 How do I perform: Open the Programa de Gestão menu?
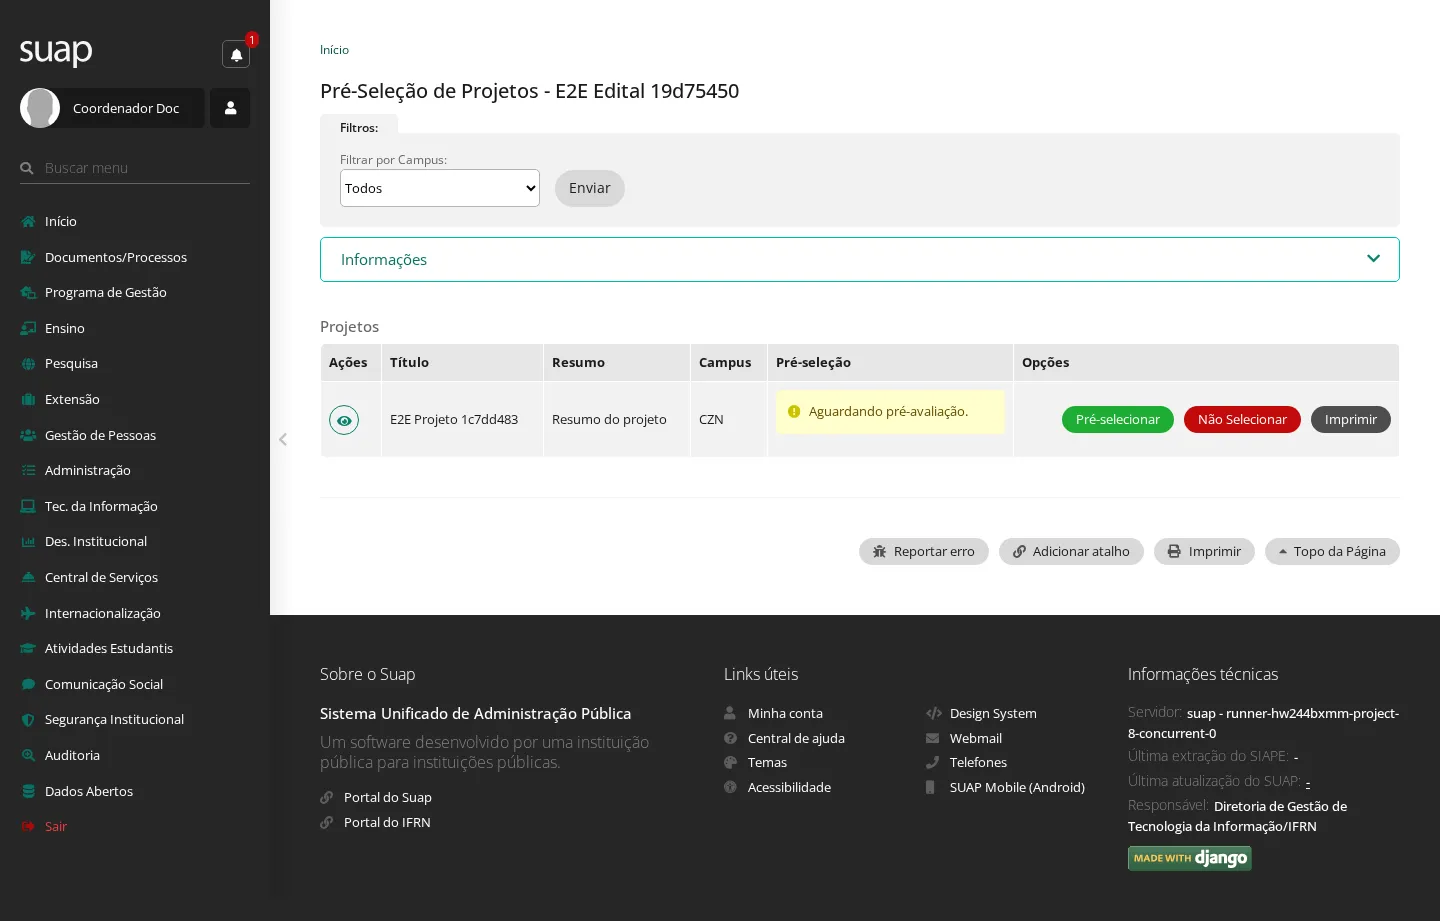click(x=135, y=293)
